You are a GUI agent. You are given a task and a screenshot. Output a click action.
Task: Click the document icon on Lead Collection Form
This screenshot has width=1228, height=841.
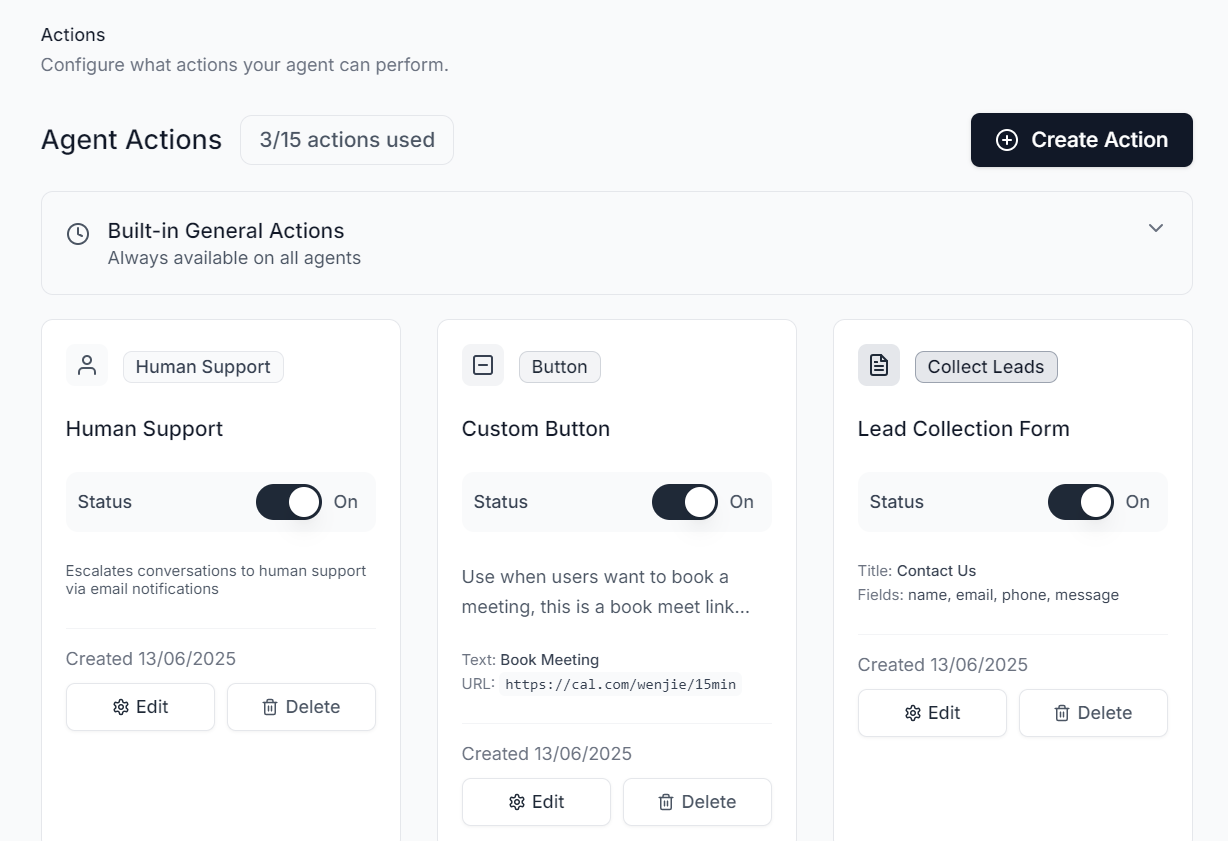[878, 365]
